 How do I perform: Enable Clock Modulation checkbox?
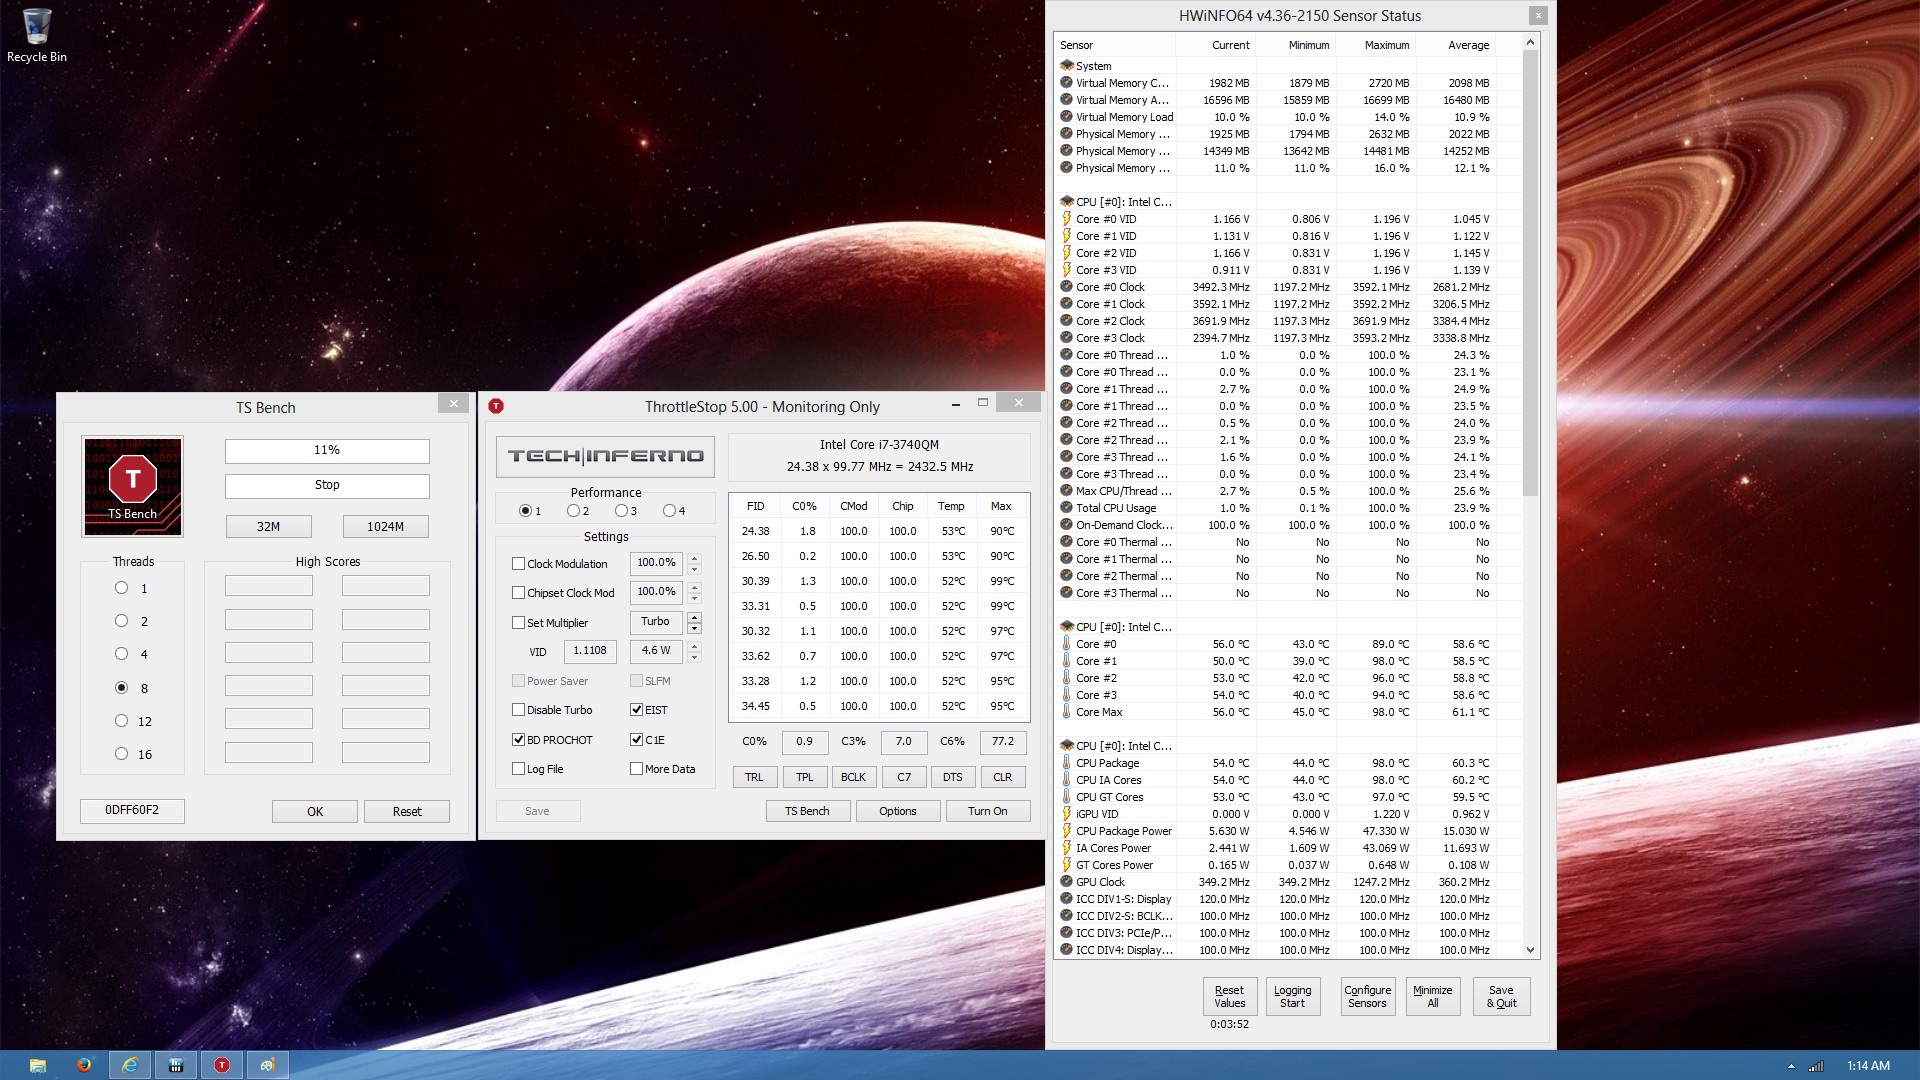518,564
